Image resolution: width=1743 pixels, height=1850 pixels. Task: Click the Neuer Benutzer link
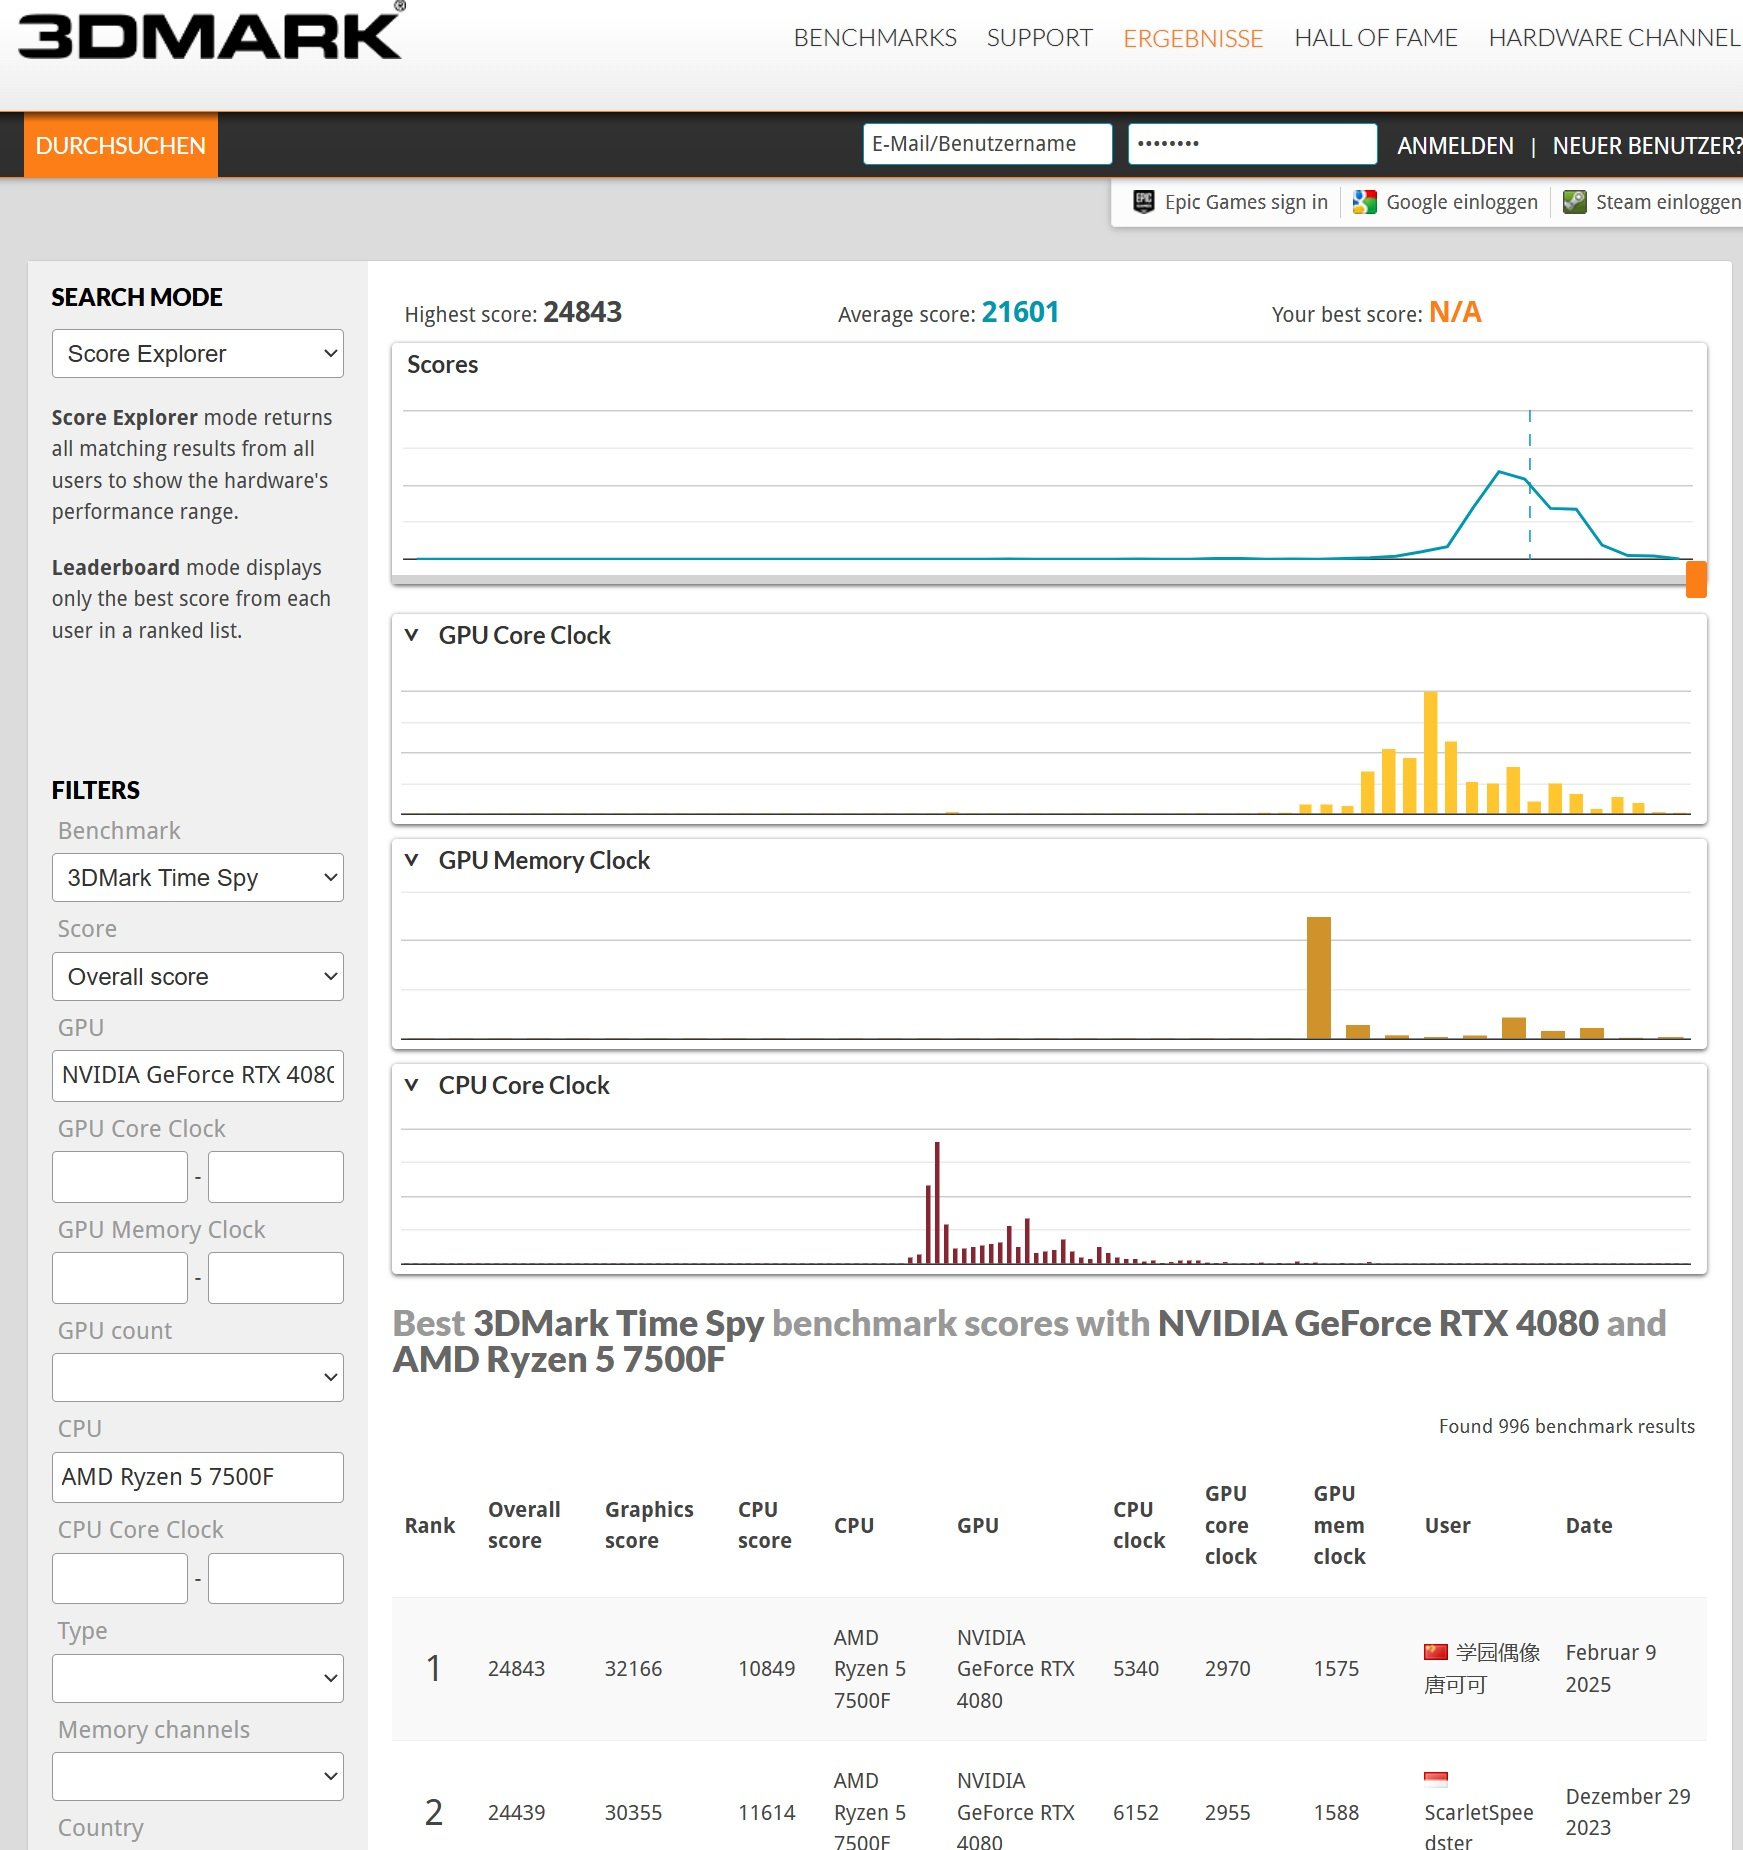(x=1647, y=146)
